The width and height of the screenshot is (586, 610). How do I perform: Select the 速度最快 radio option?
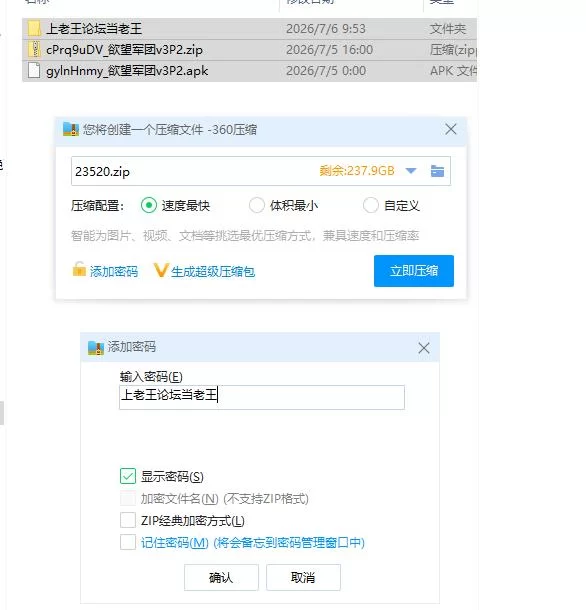(x=149, y=205)
